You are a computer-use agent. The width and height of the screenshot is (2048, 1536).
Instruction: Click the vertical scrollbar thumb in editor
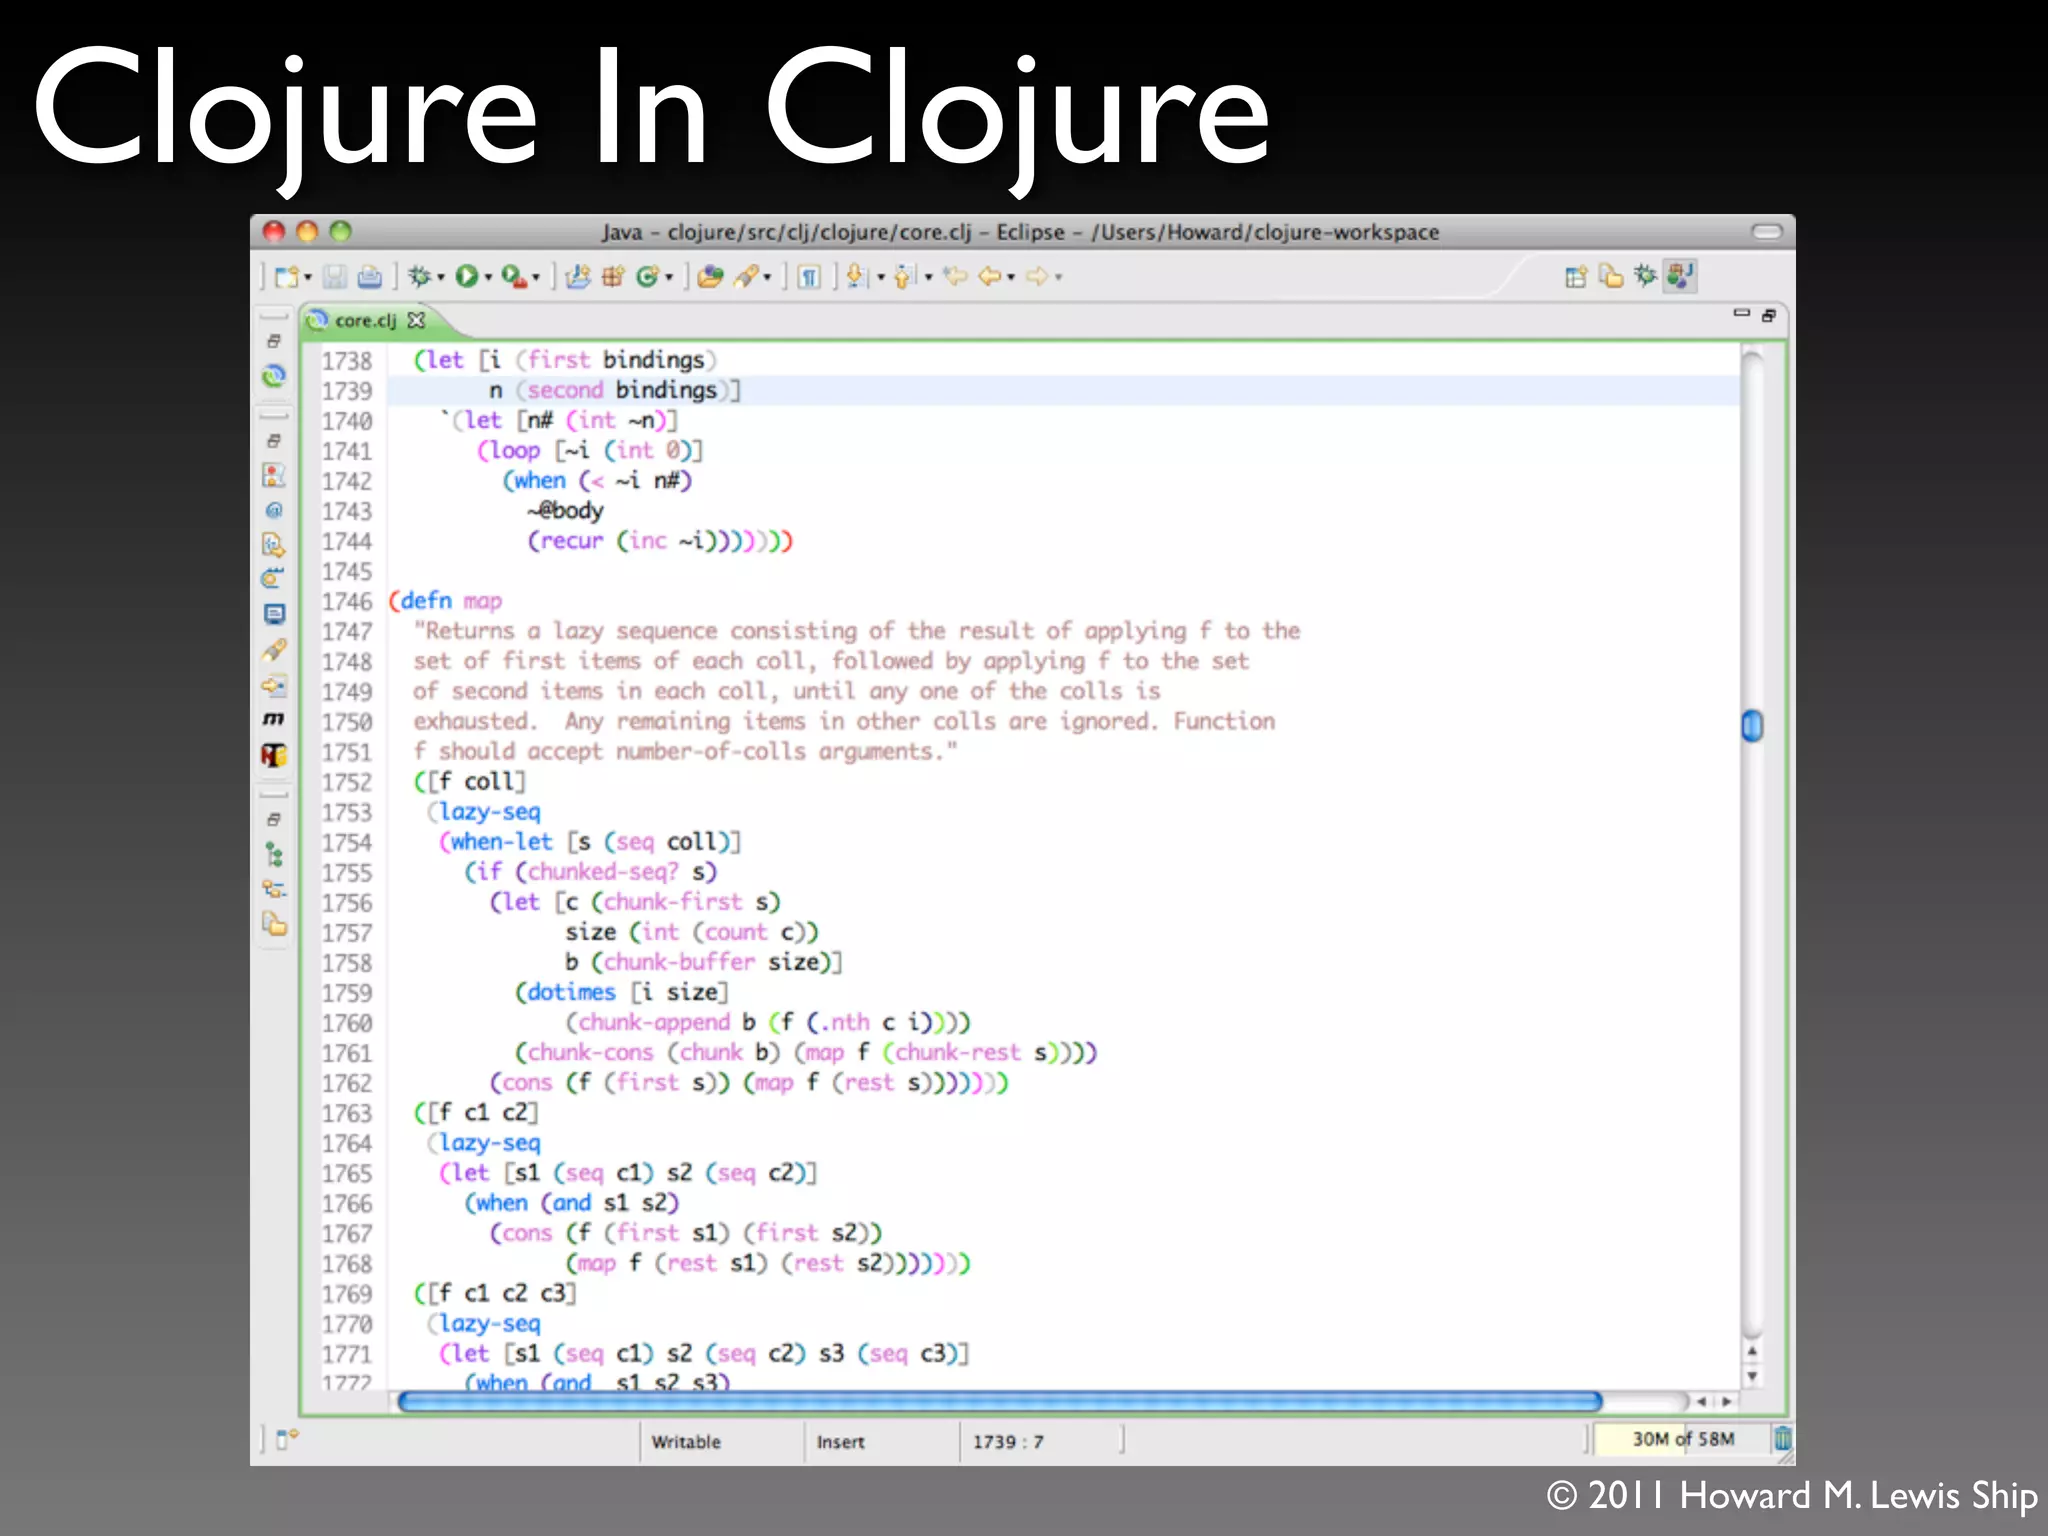(1752, 726)
